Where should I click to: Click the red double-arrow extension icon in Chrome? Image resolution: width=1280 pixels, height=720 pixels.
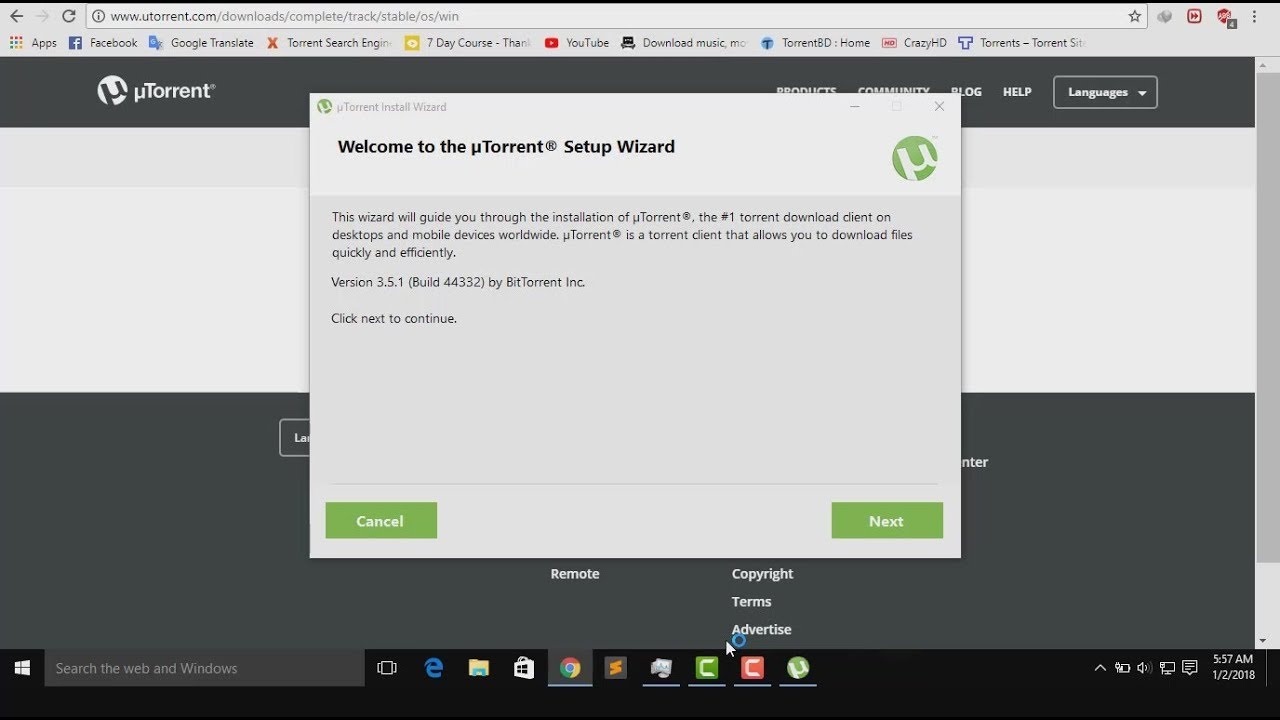pyautogui.click(x=1194, y=16)
